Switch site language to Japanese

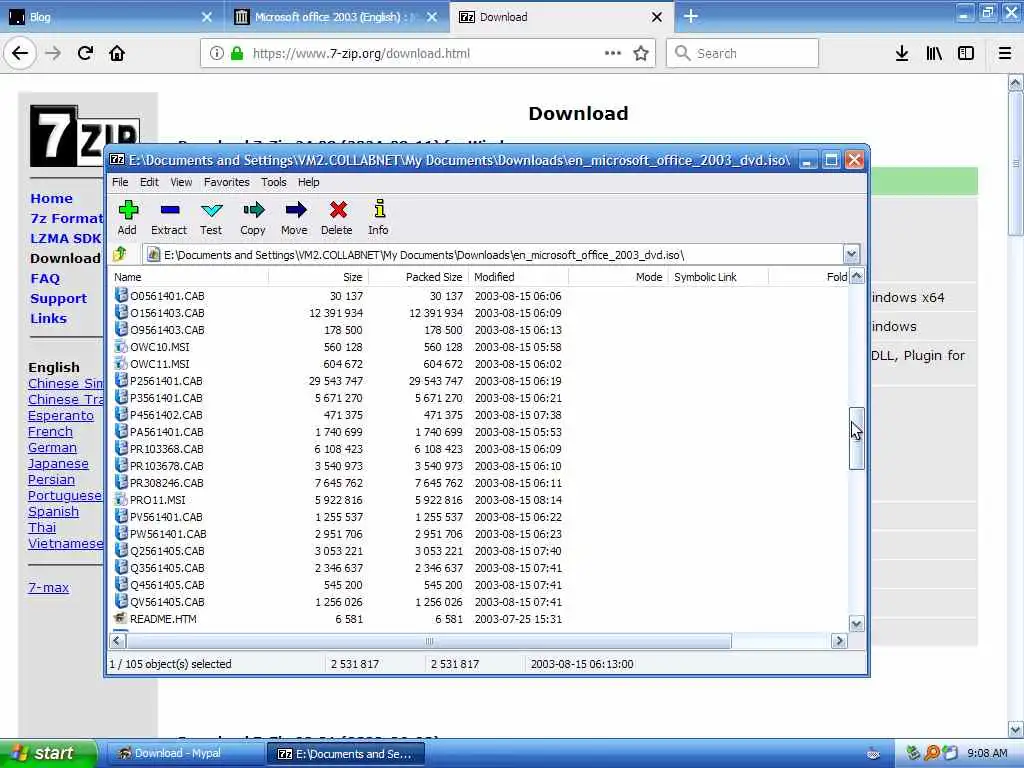[58, 464]
